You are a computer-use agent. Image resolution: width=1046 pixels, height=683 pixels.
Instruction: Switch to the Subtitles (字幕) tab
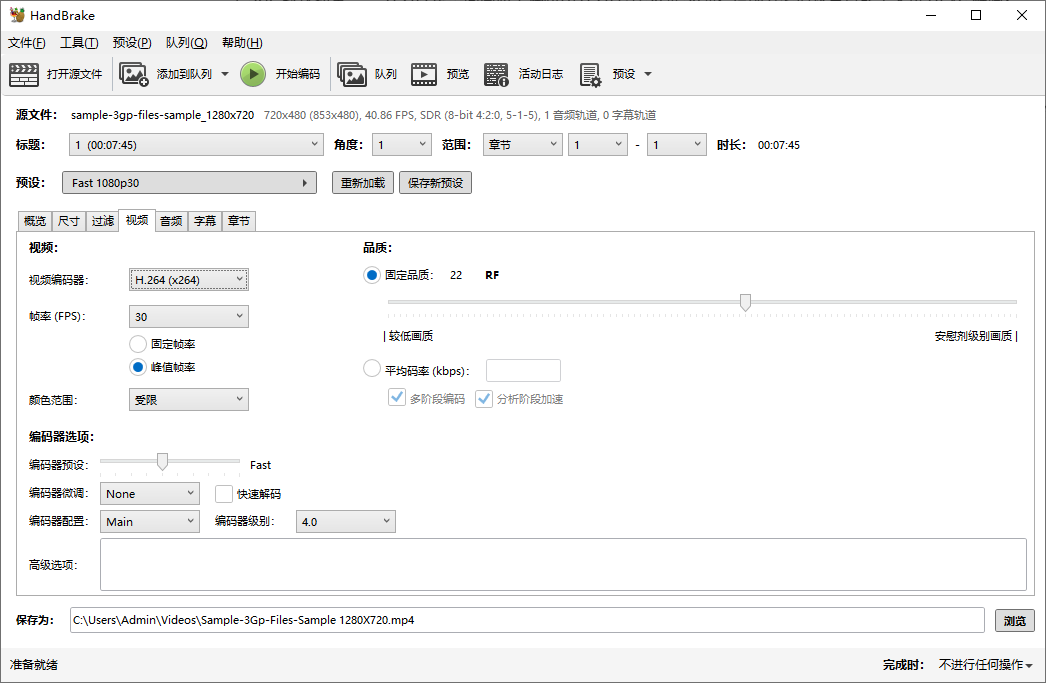click(205, 221)
